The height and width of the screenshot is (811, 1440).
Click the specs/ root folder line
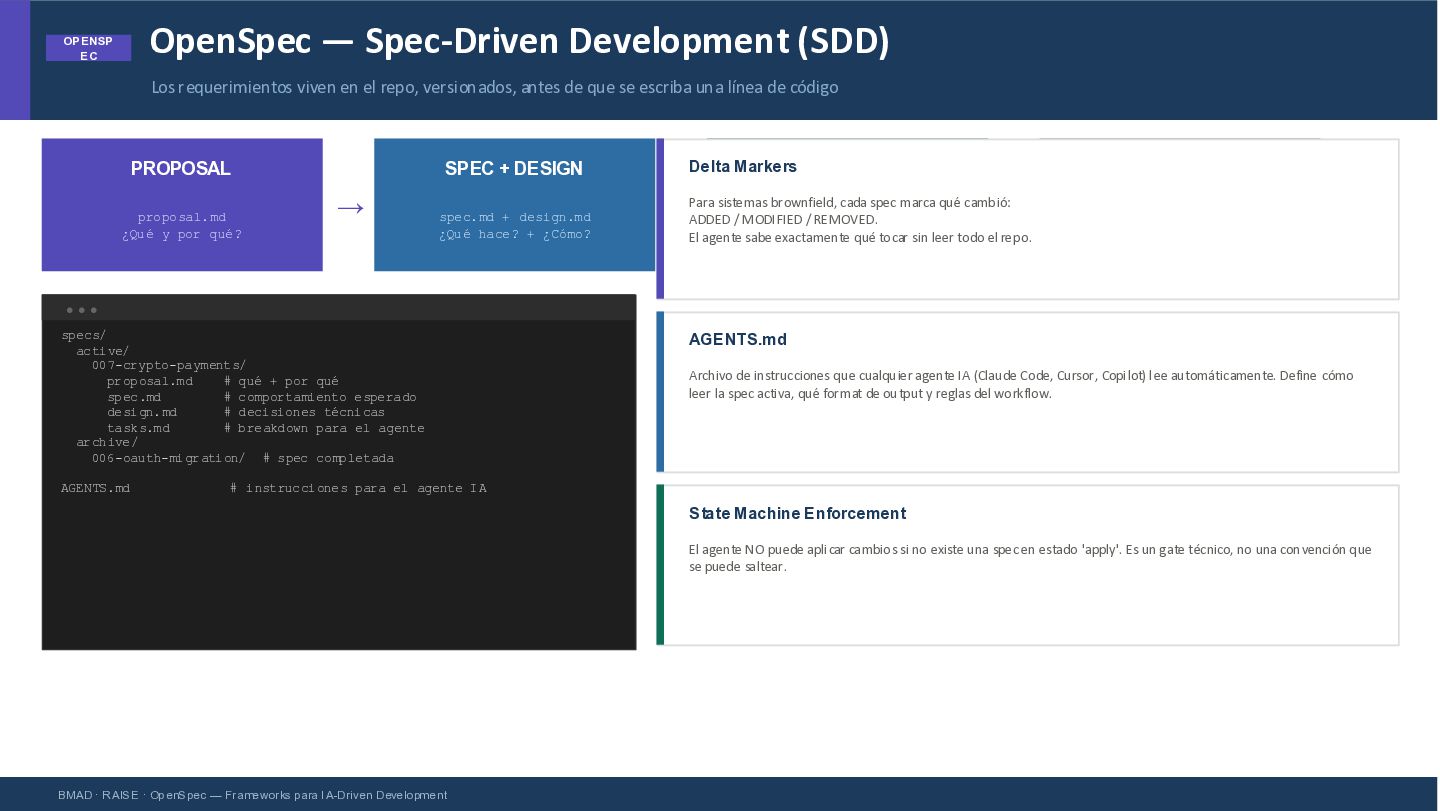click(x=84, y=335)
